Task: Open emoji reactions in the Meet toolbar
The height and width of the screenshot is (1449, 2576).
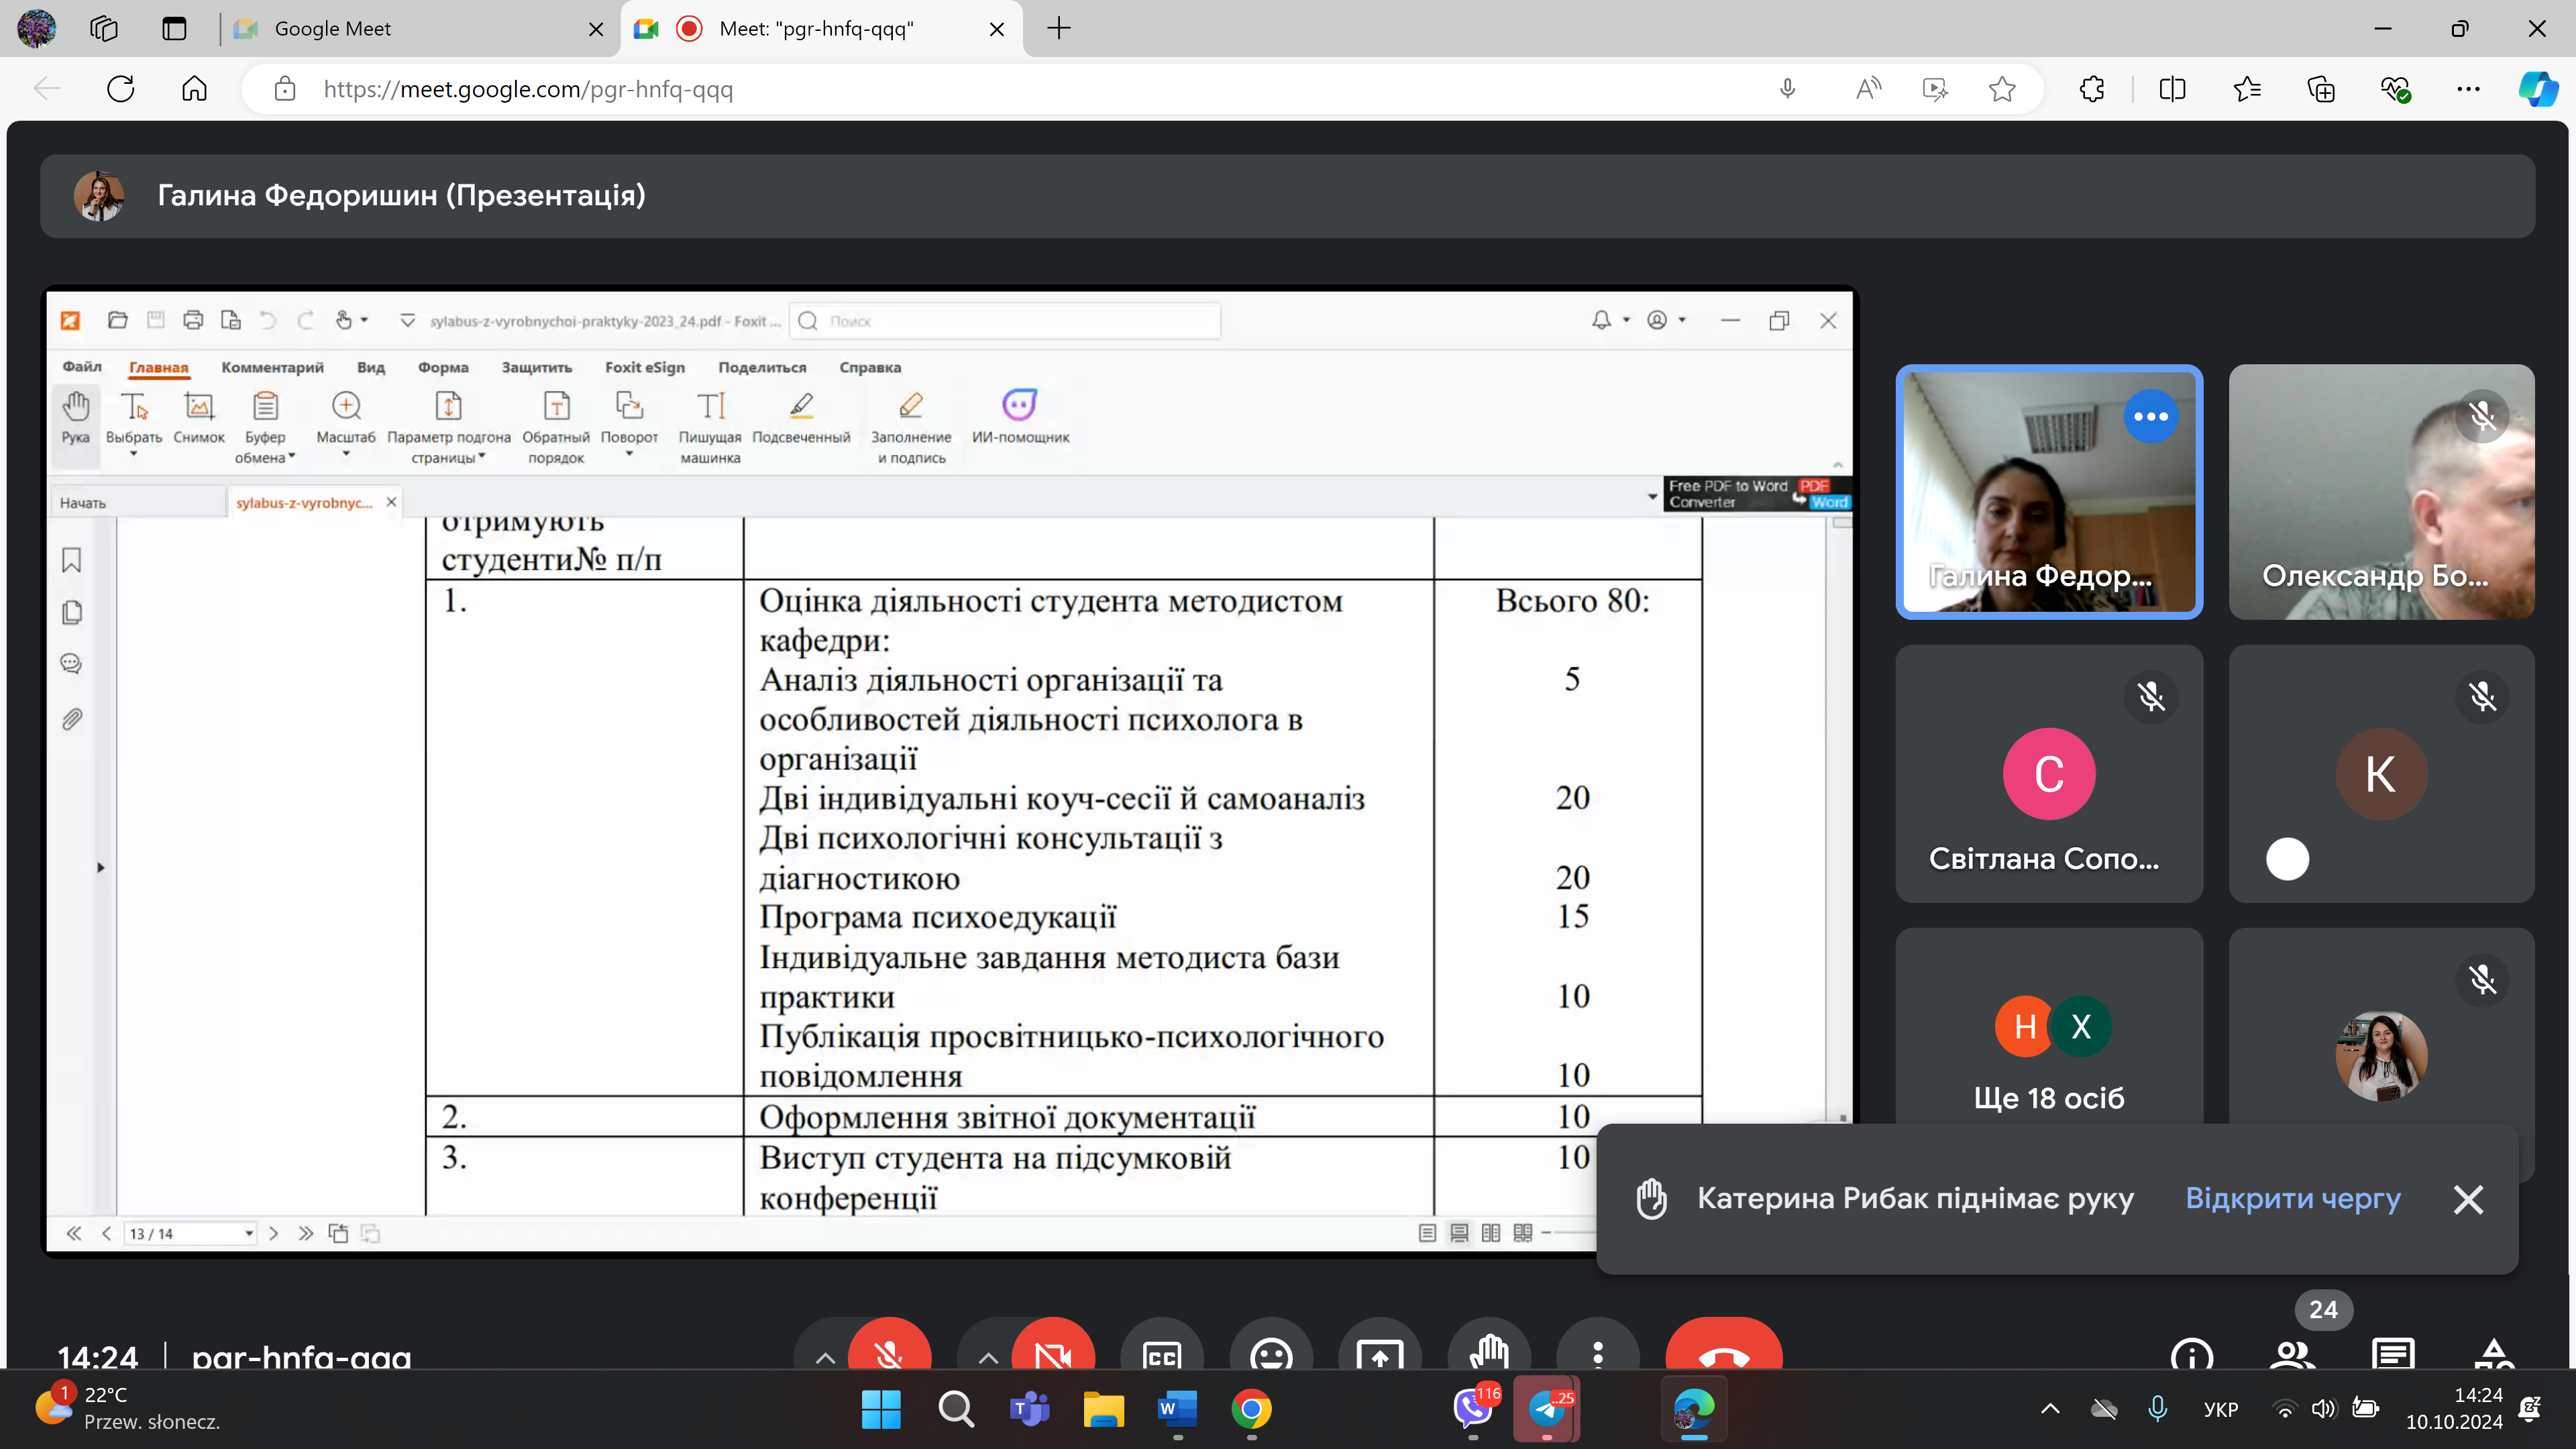Action: pos(1271,1352)
